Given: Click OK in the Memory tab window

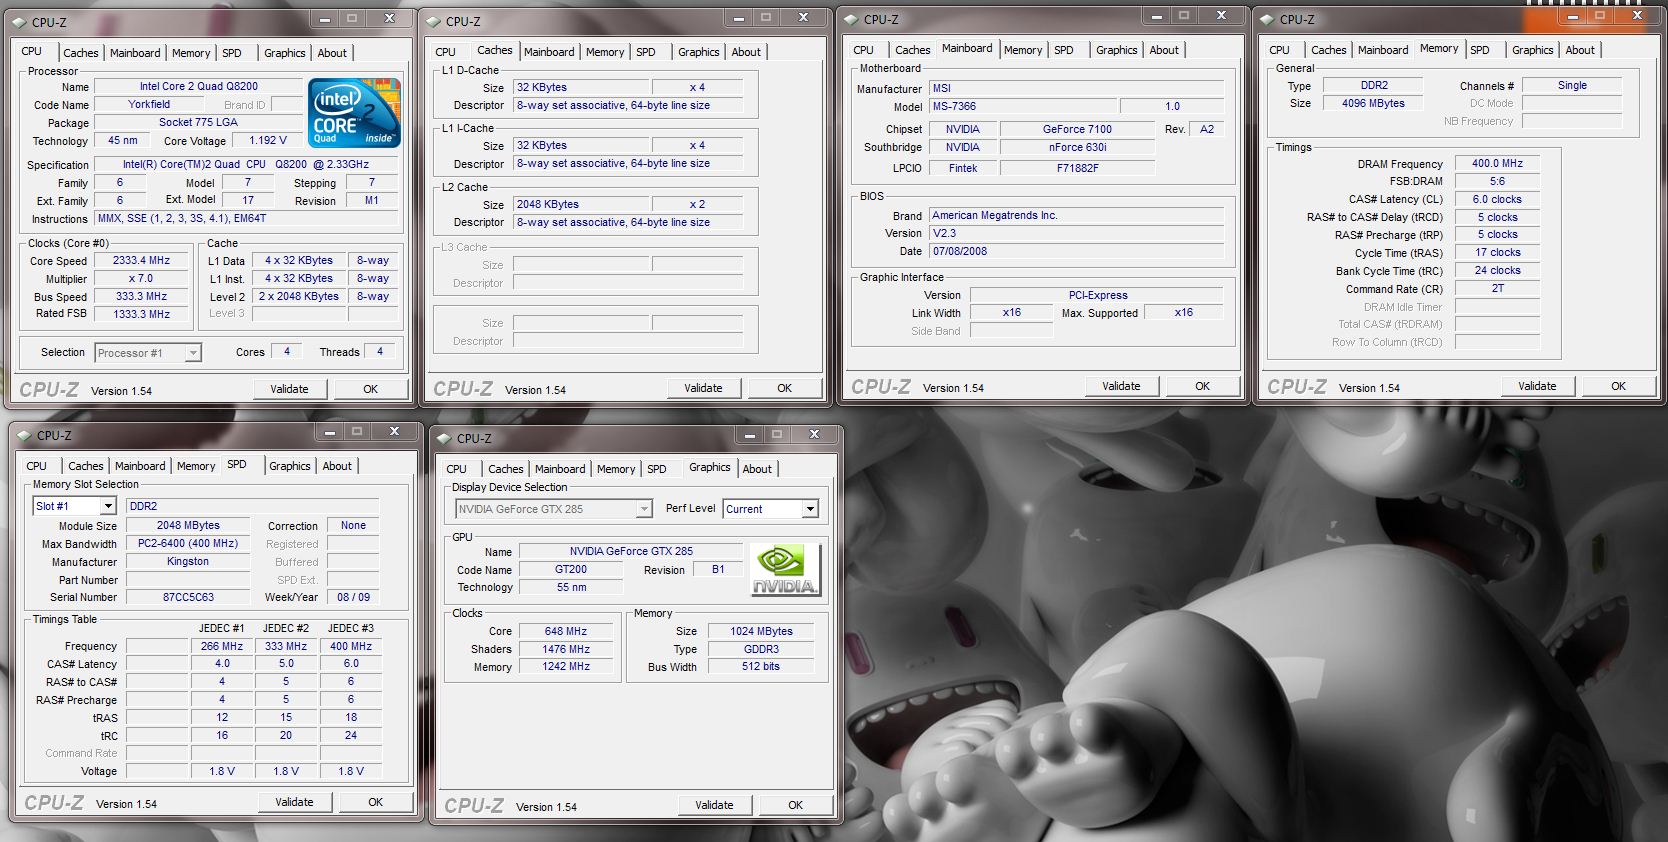Looking at the screenshot, I should pyautogui.click(x=1618, y=386).
